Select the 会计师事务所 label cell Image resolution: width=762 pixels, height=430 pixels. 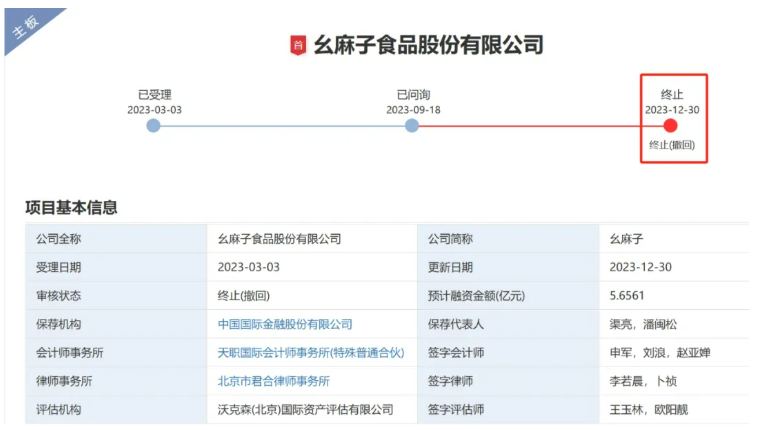click(x=116, y=353)
